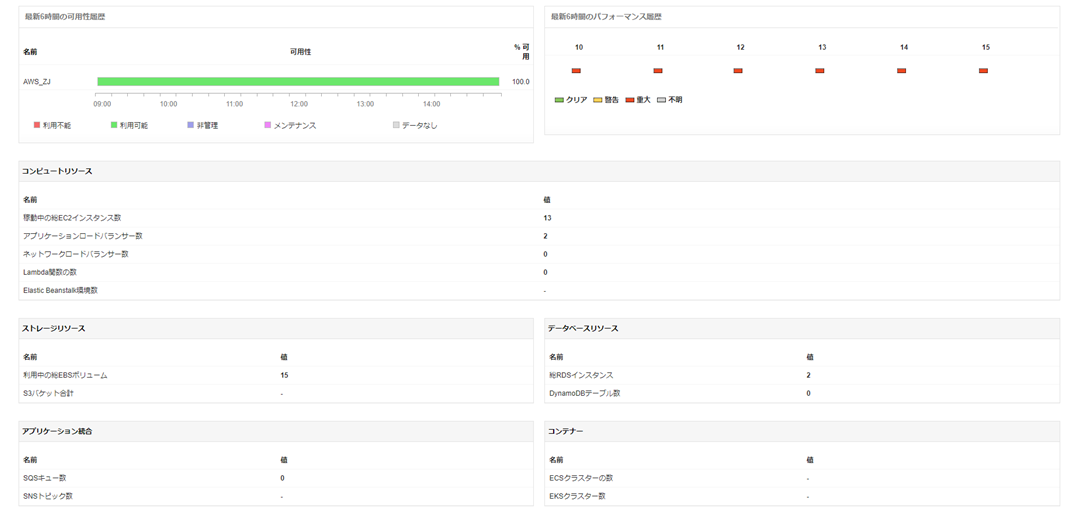
Task: Click the critical status icon under hour 12
Action: pos(738,71)
